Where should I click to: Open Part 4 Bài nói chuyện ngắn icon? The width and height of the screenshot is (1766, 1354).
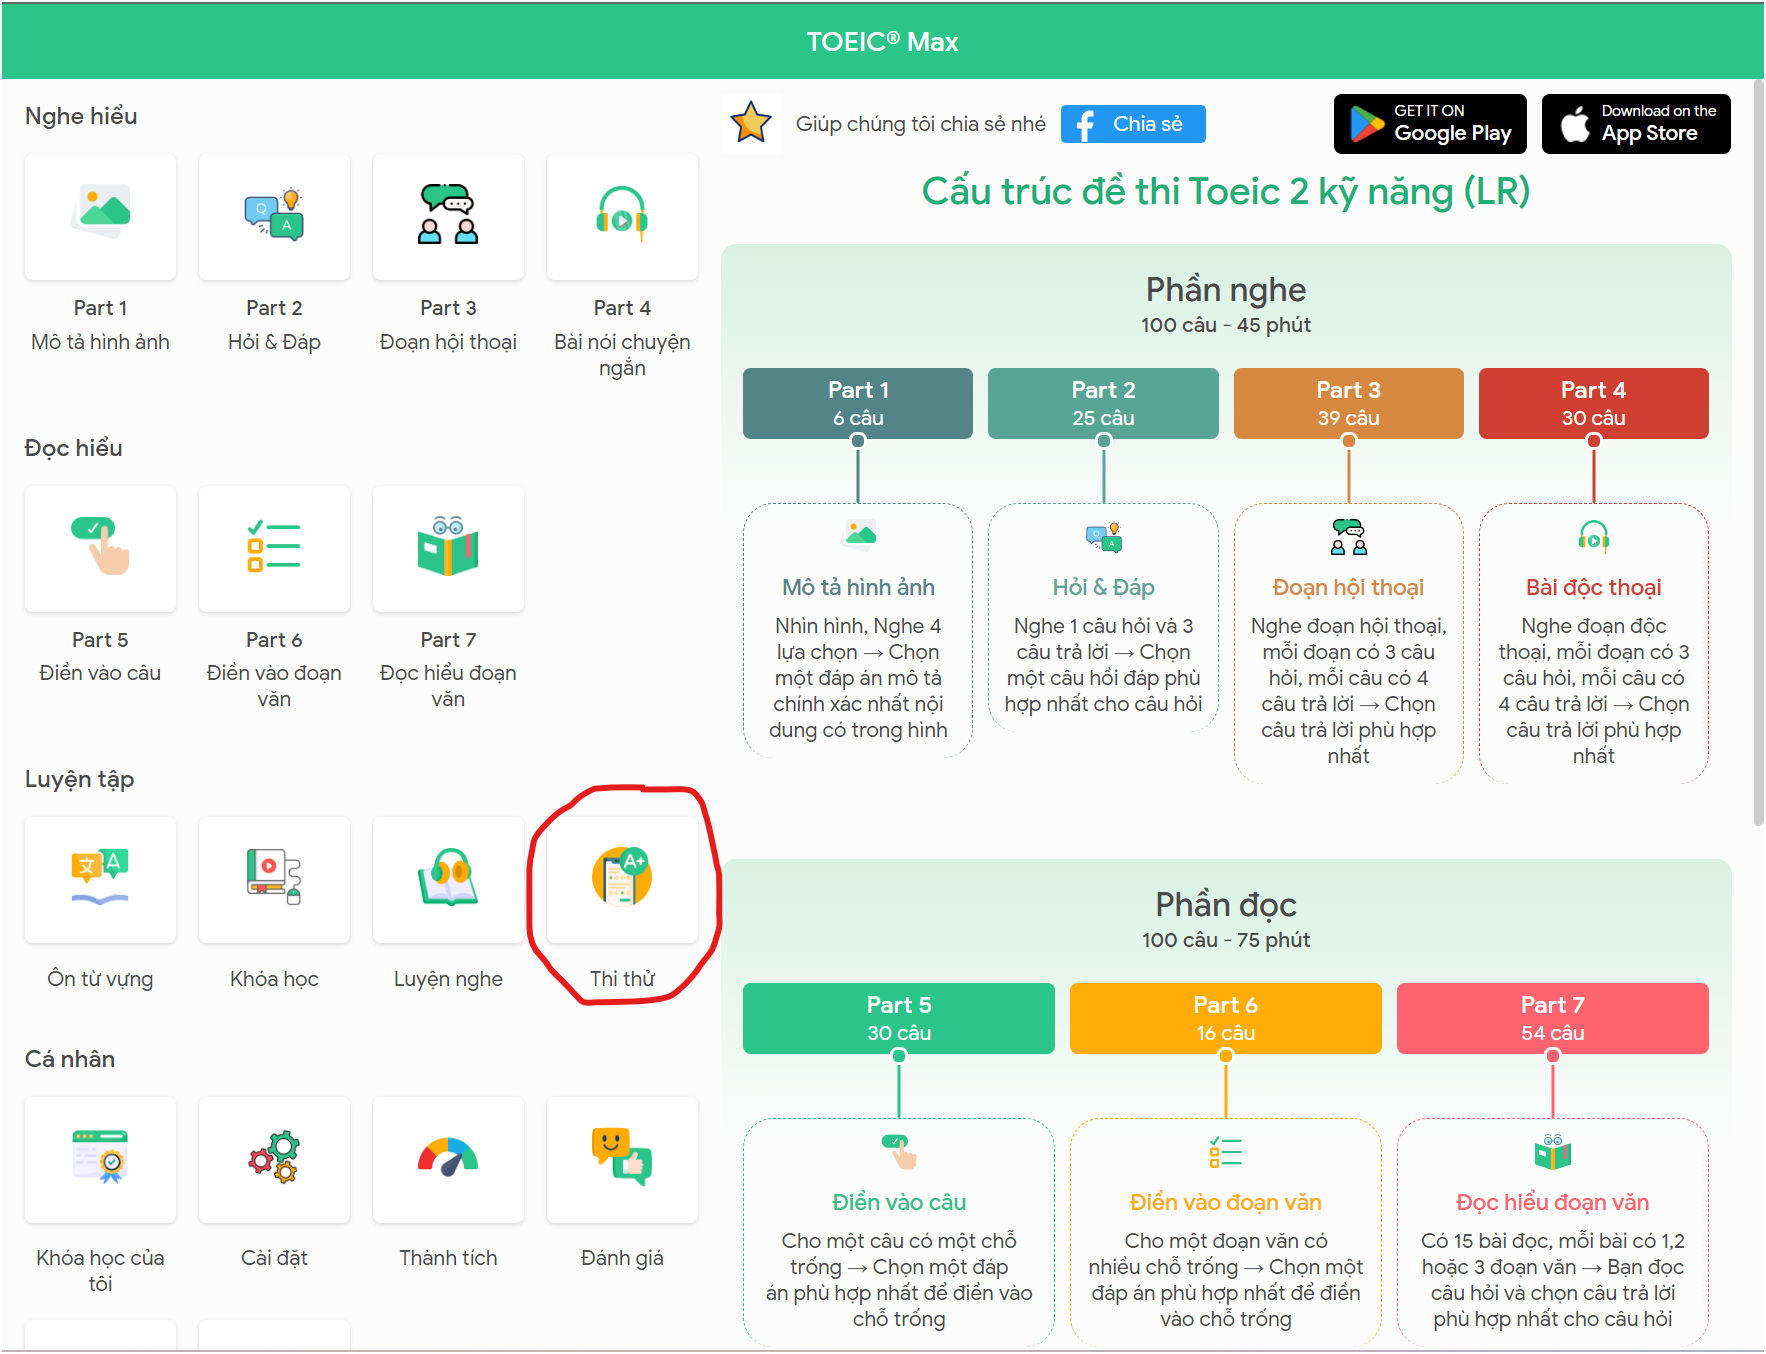[x=622, y=216]
